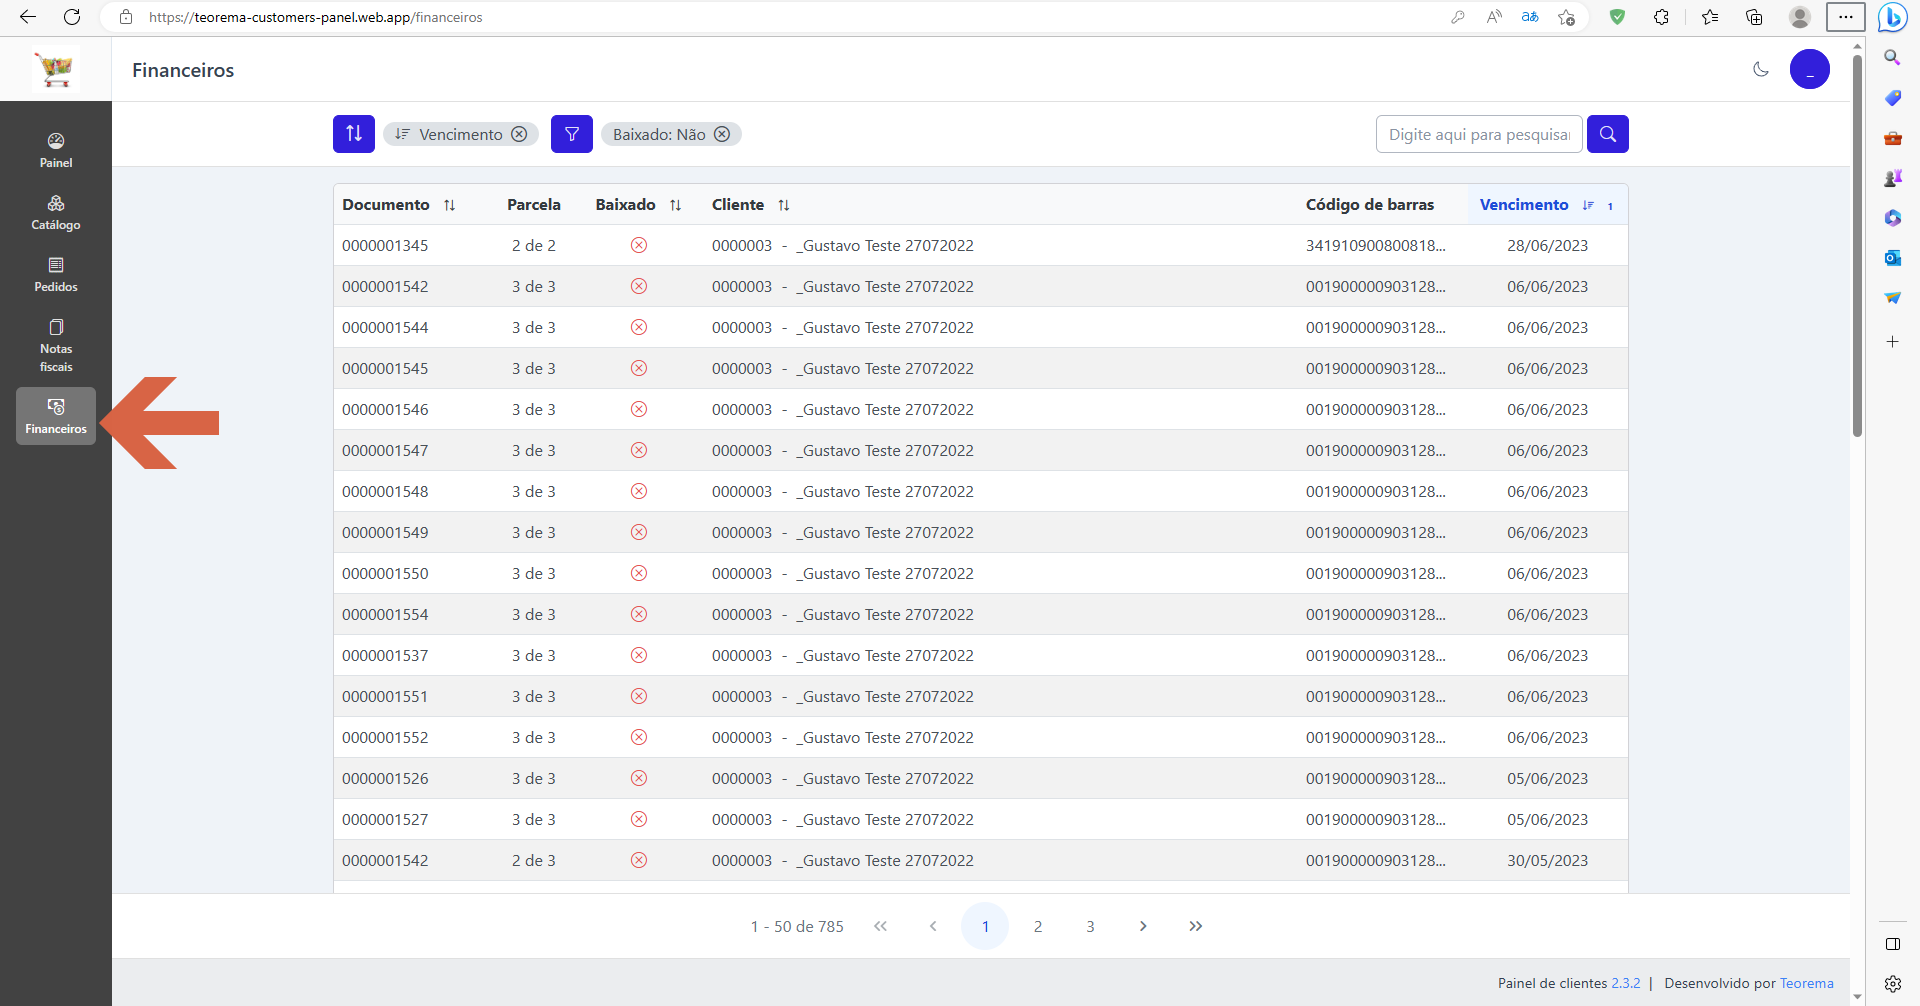Go to Pedidos in the sidebar
This screenshot has height=1006, width=1920.
point(56,274)
